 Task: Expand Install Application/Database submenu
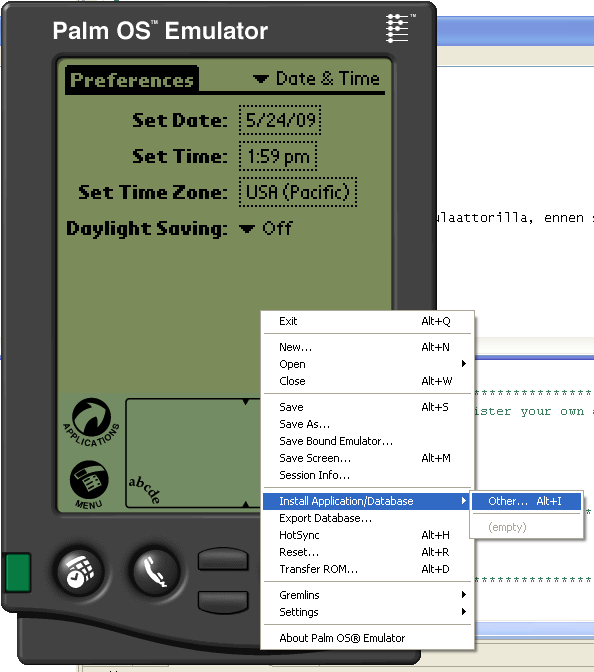click(x=367, y=501)
